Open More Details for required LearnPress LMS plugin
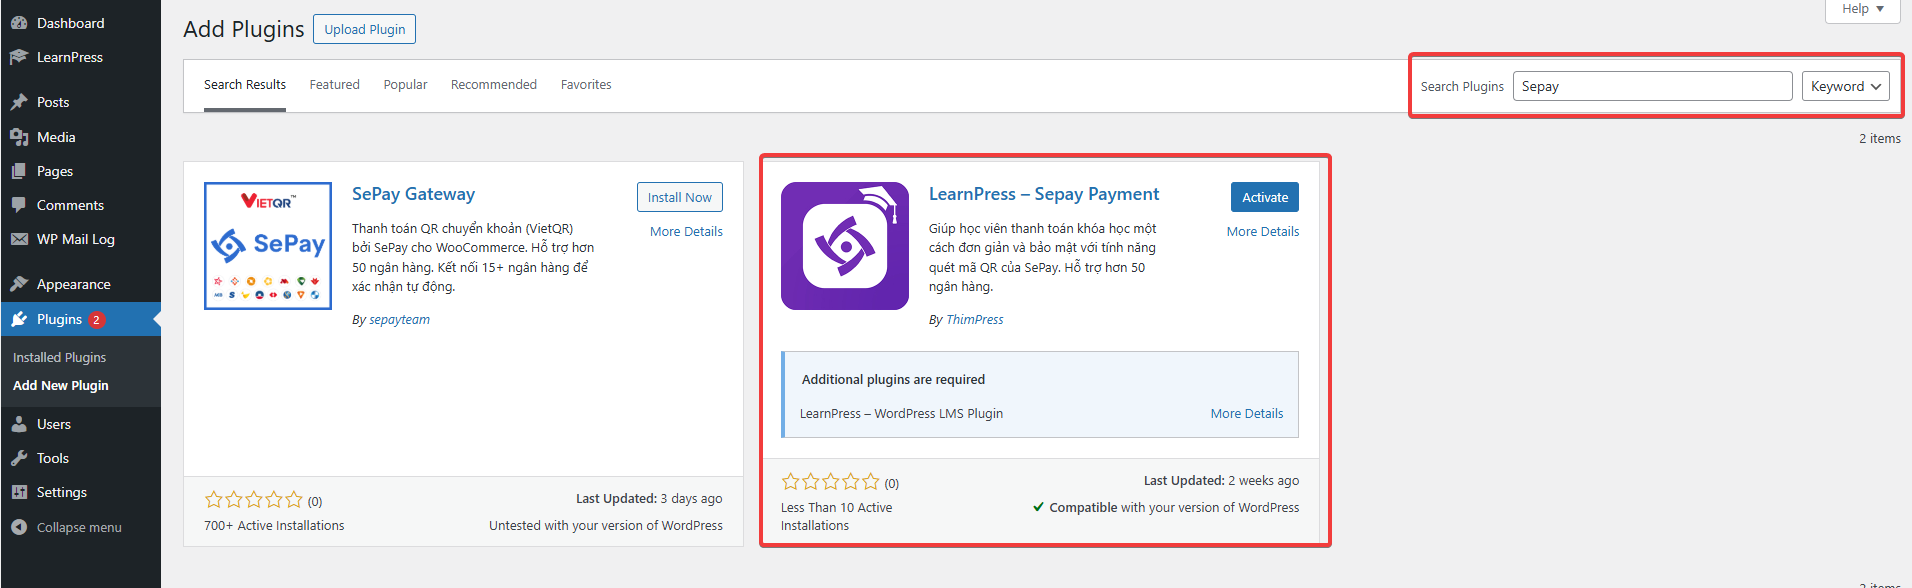Screen dimensions: 1912x588 pyautogui.click(x=1247, y=413)
